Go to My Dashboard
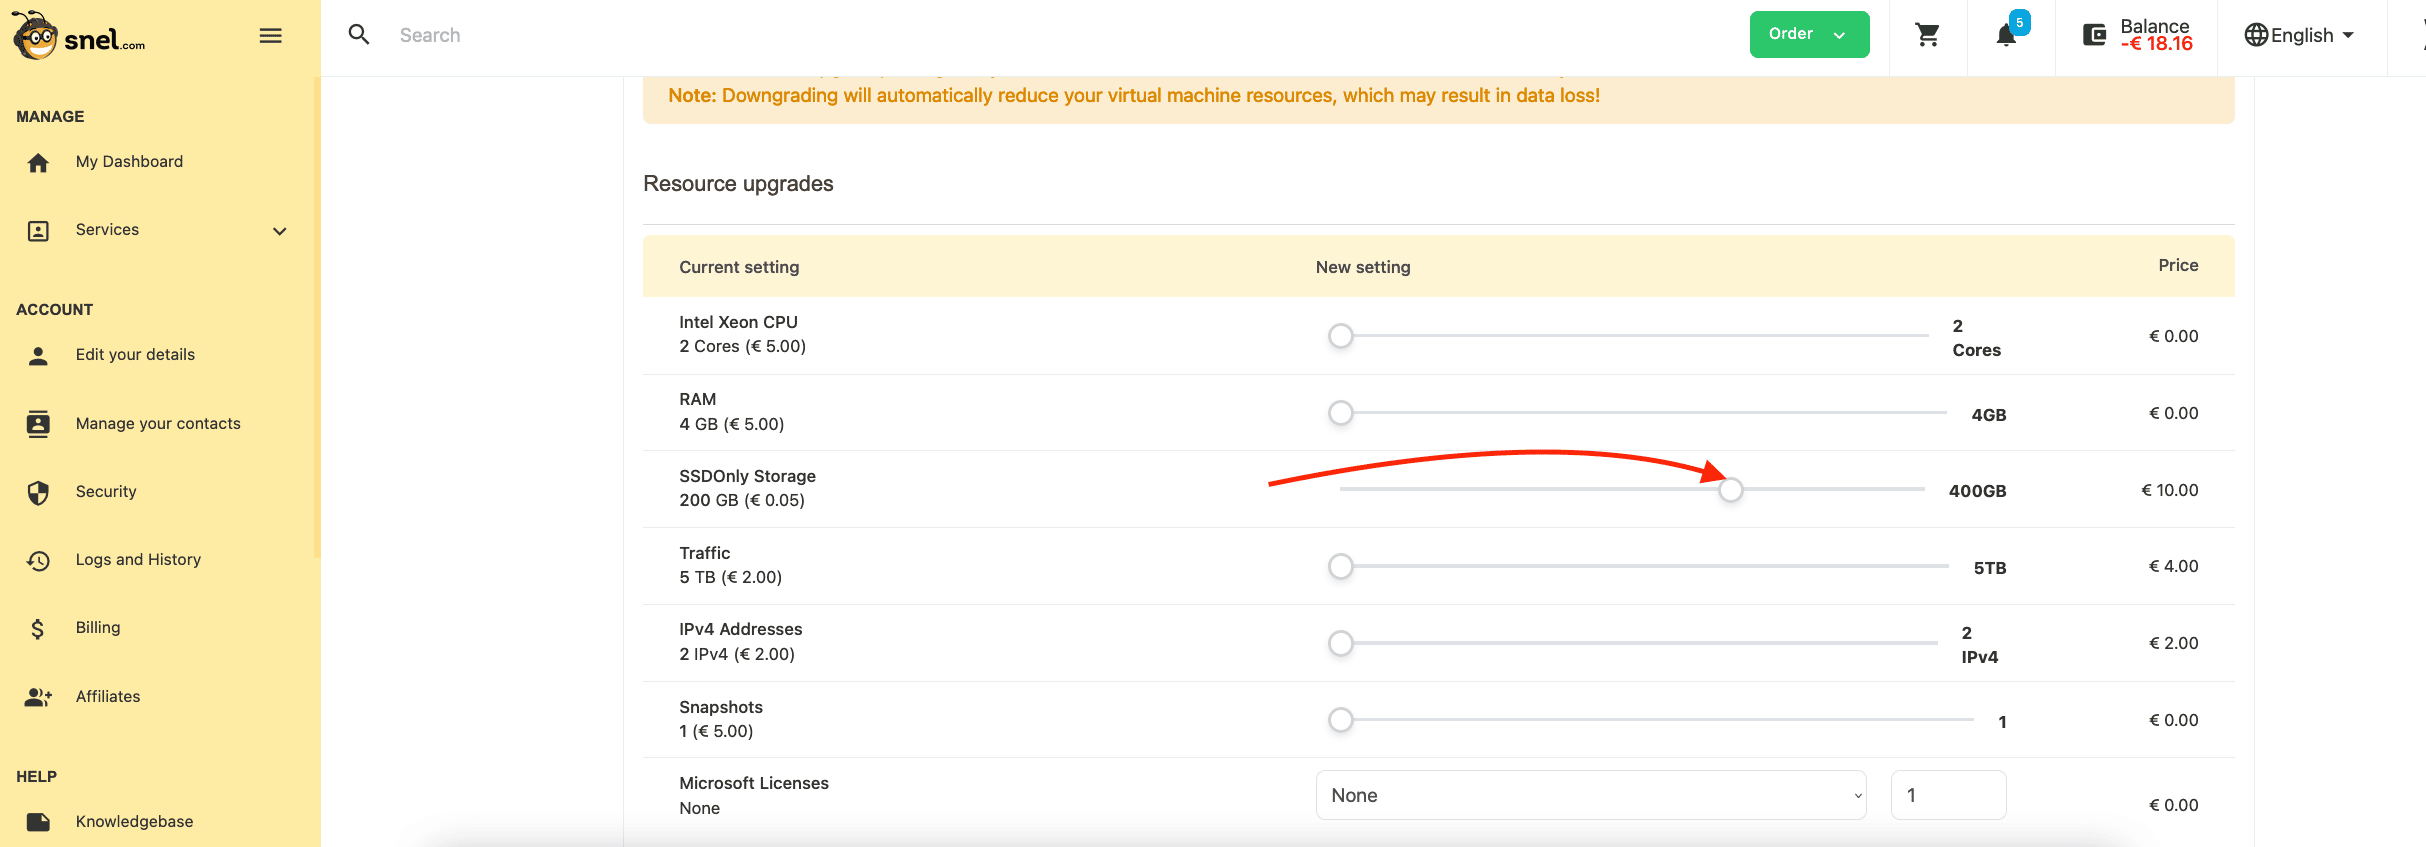 pos(129,162)
